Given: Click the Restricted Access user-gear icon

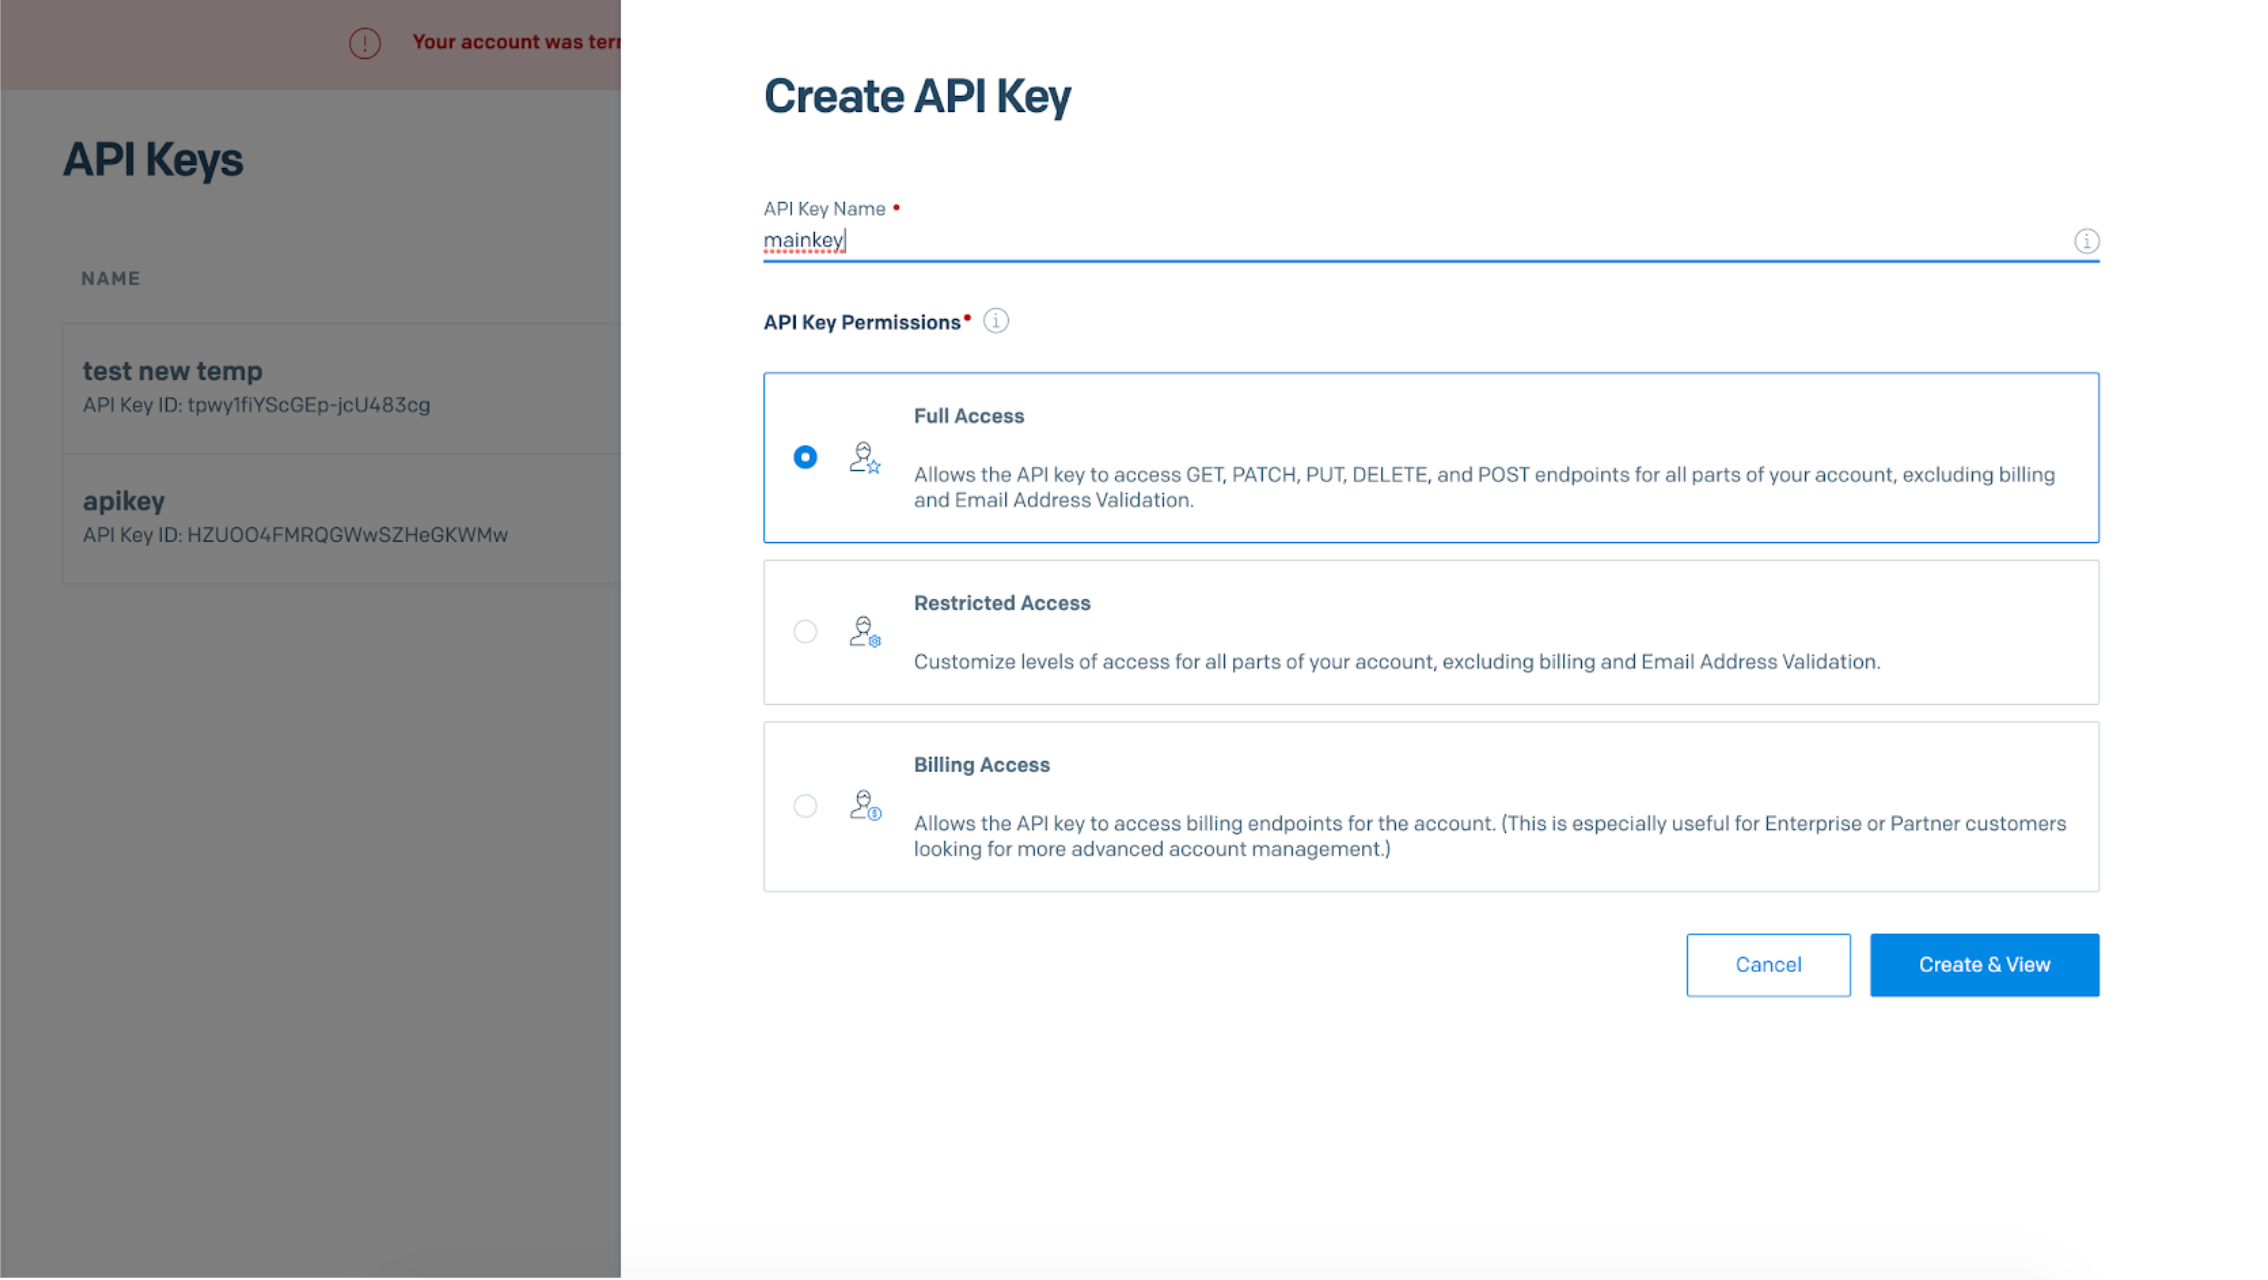Looking at the screenshot, I should point(865,632).
